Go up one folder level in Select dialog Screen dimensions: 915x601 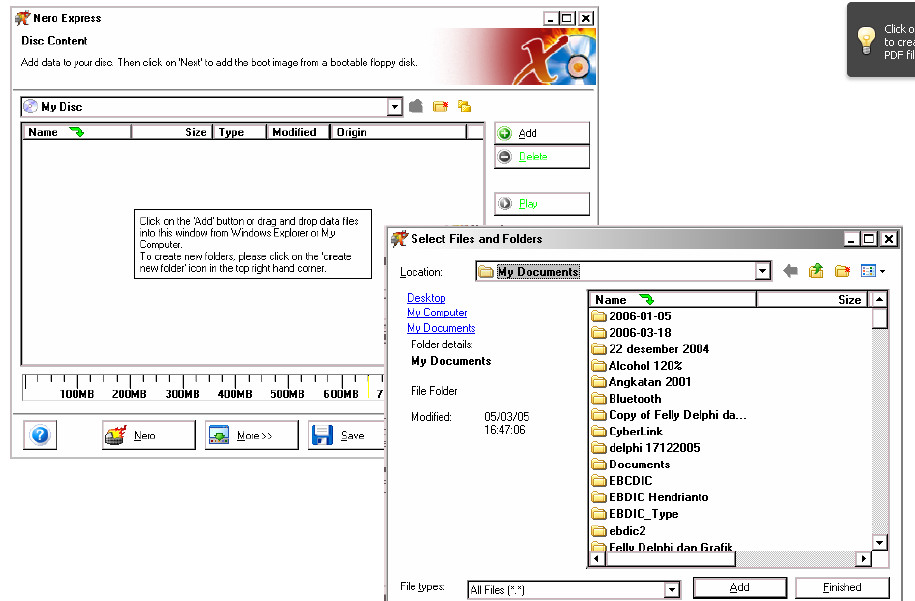coord(814,270)
